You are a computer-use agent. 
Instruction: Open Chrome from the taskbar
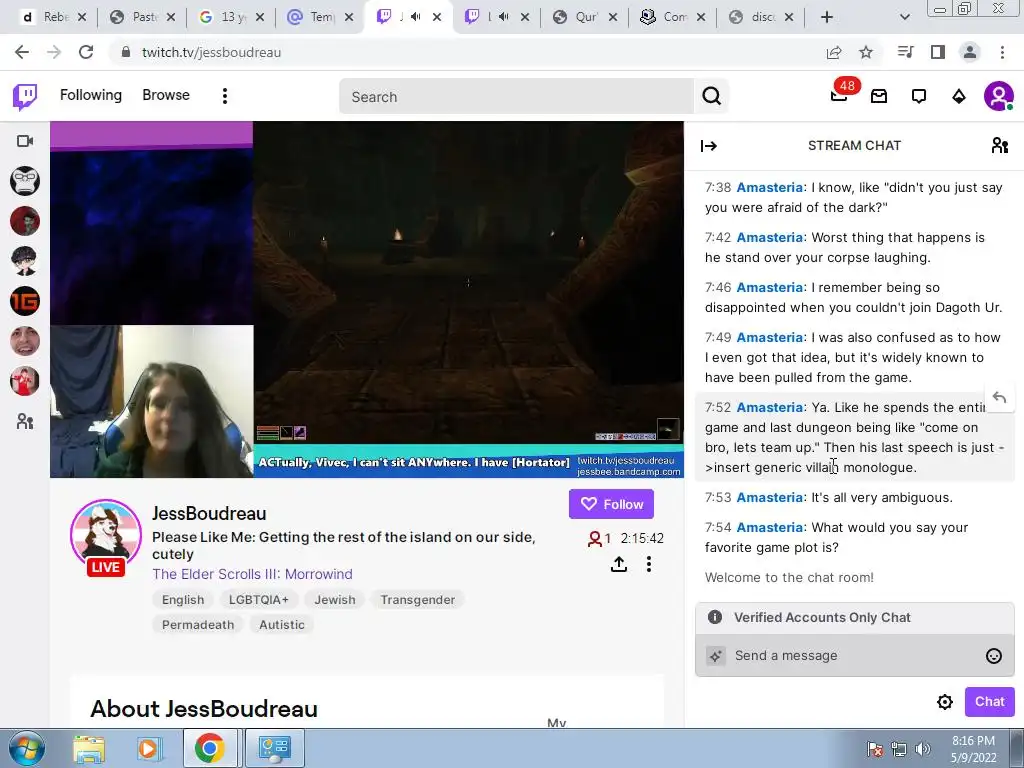point(209,748)
